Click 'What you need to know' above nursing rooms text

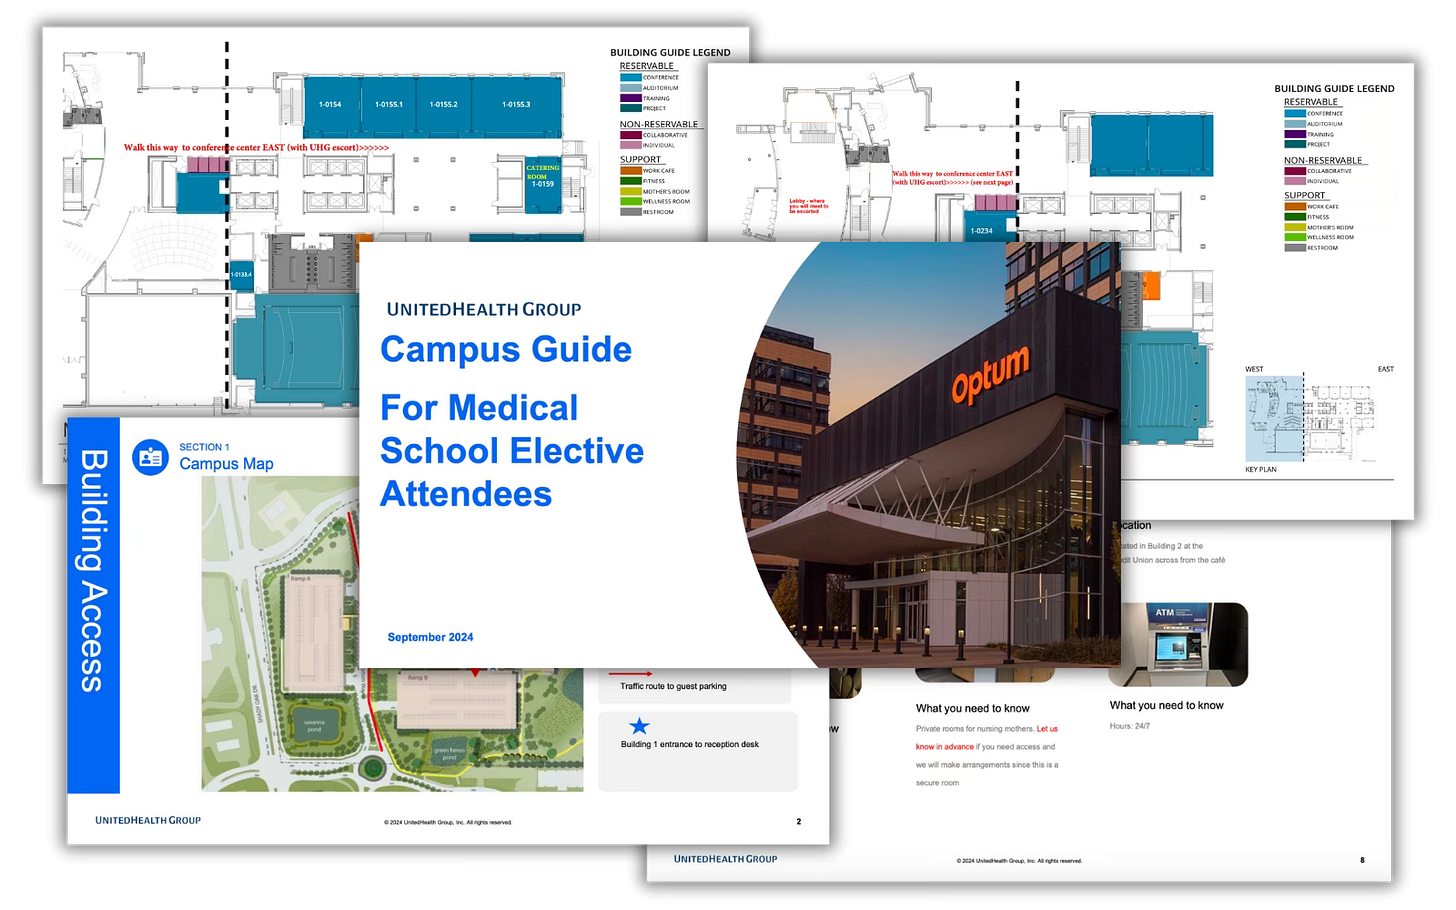[973, 708]
